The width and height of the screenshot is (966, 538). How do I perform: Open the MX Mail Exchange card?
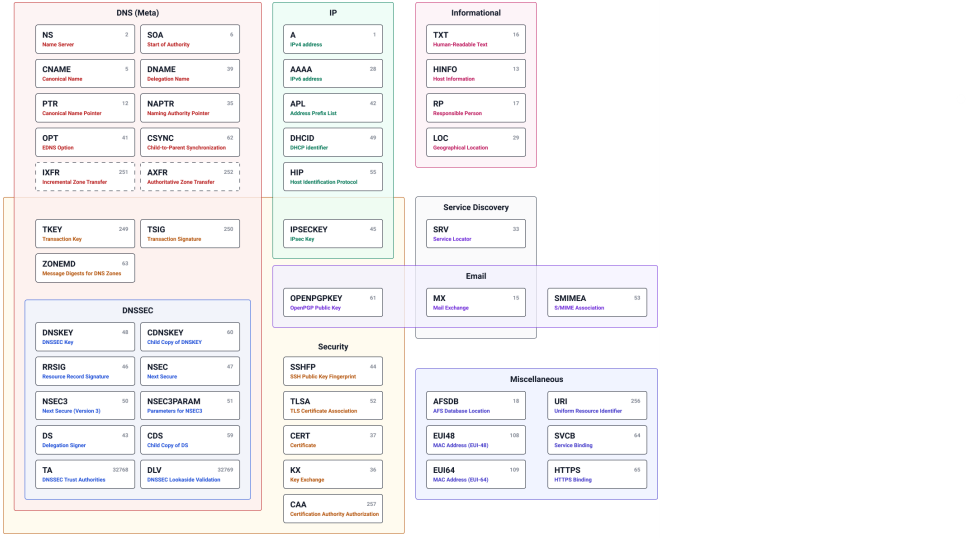click(x=475, y=302)
